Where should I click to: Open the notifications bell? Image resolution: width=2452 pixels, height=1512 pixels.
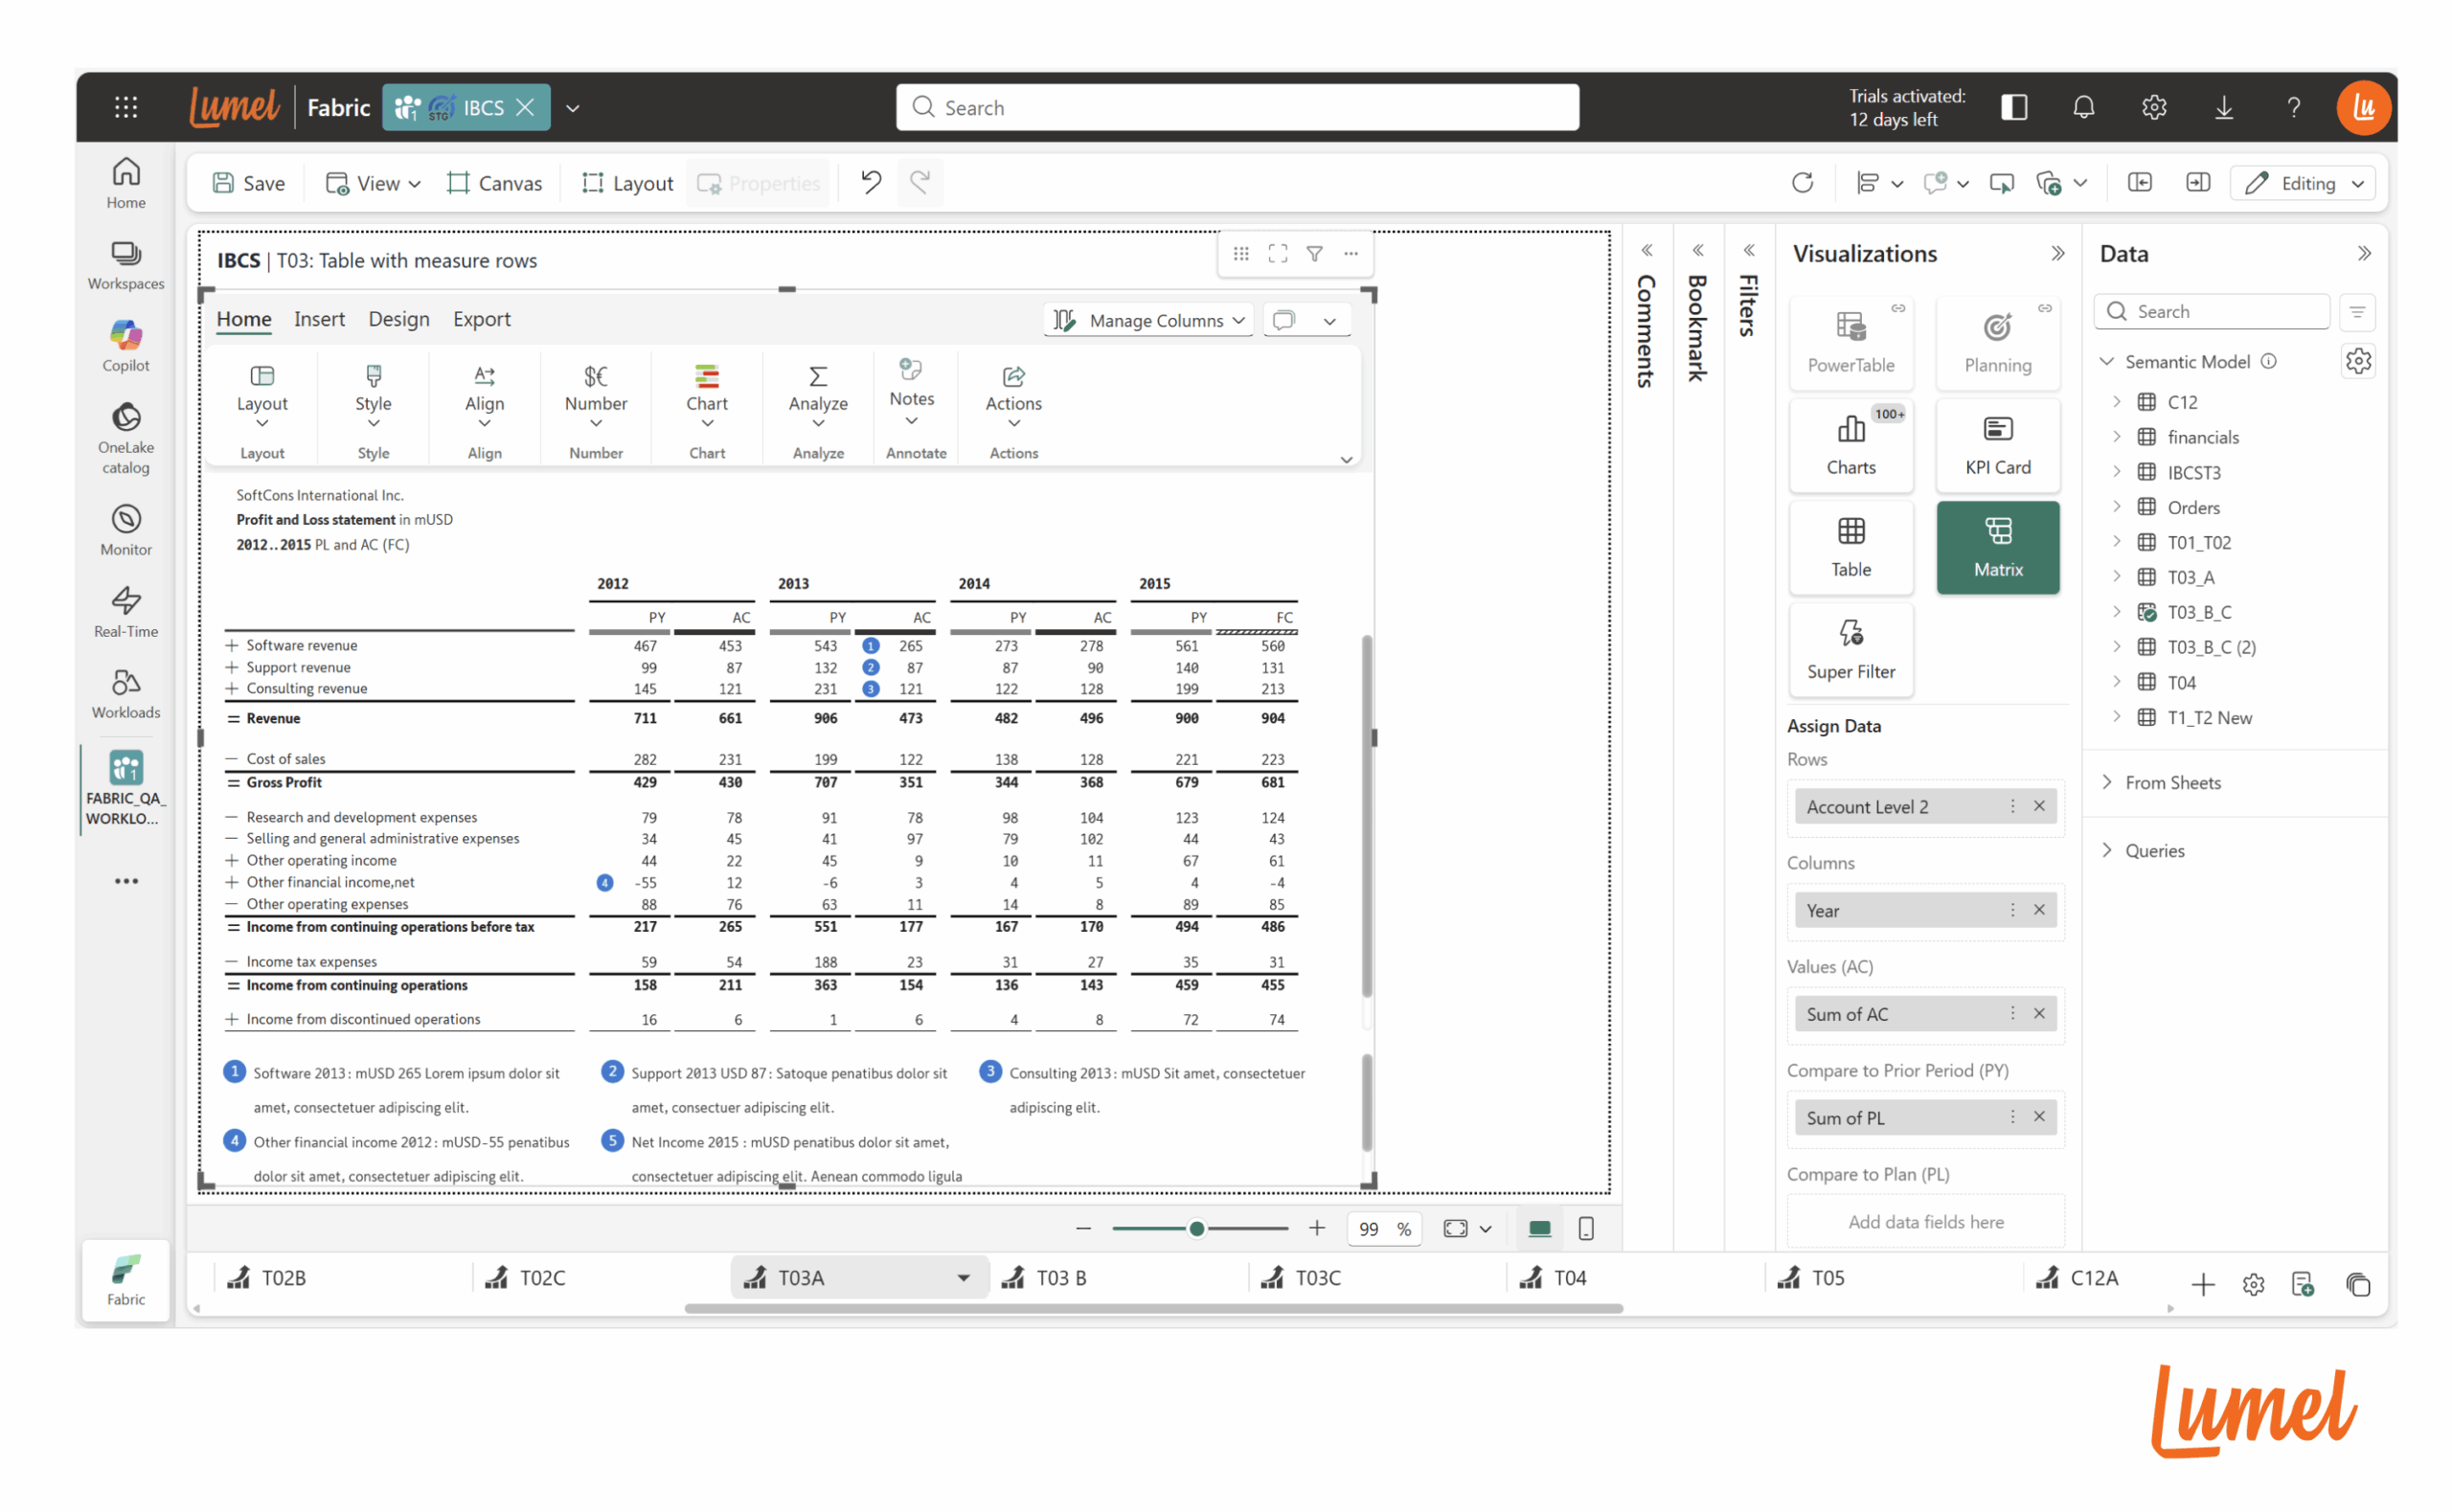pos(2082,107)
